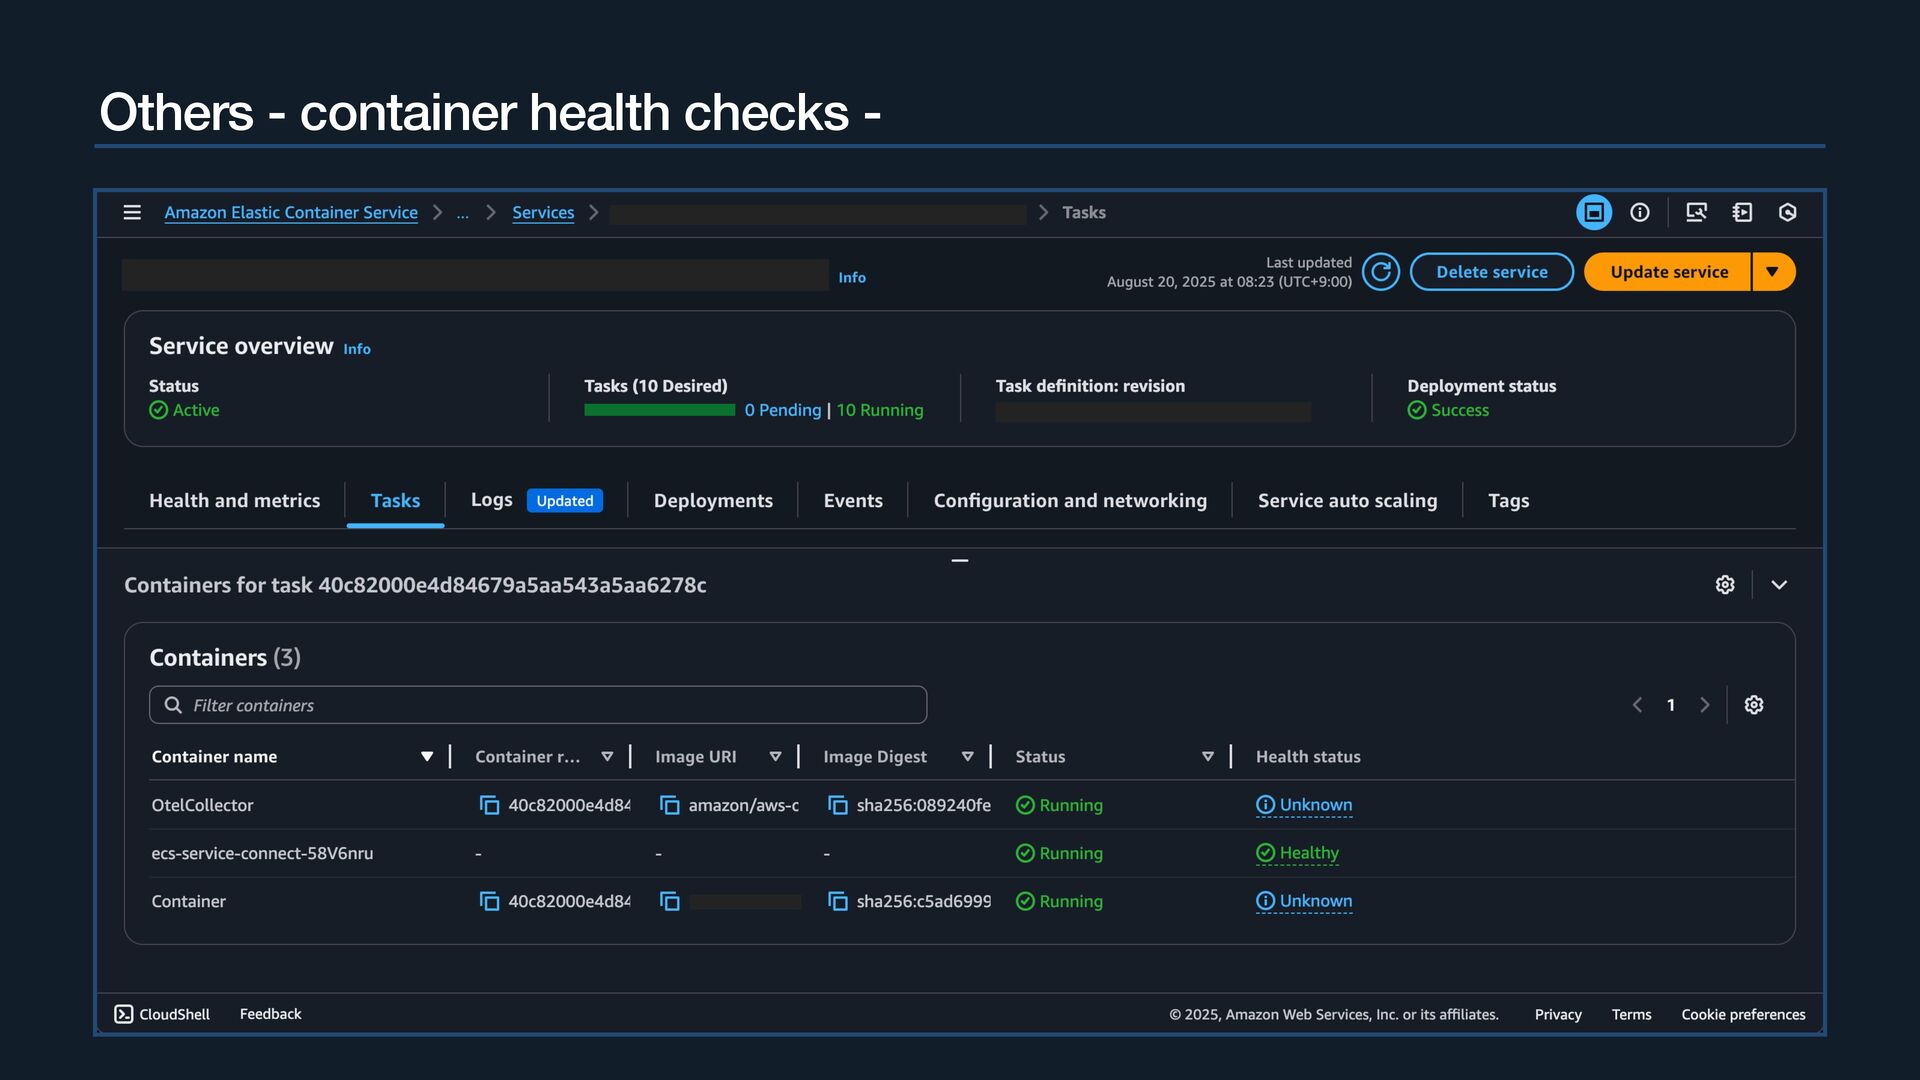1920x1080 pixels.
Task: Open the Logs tab
Action: [492, 500]
